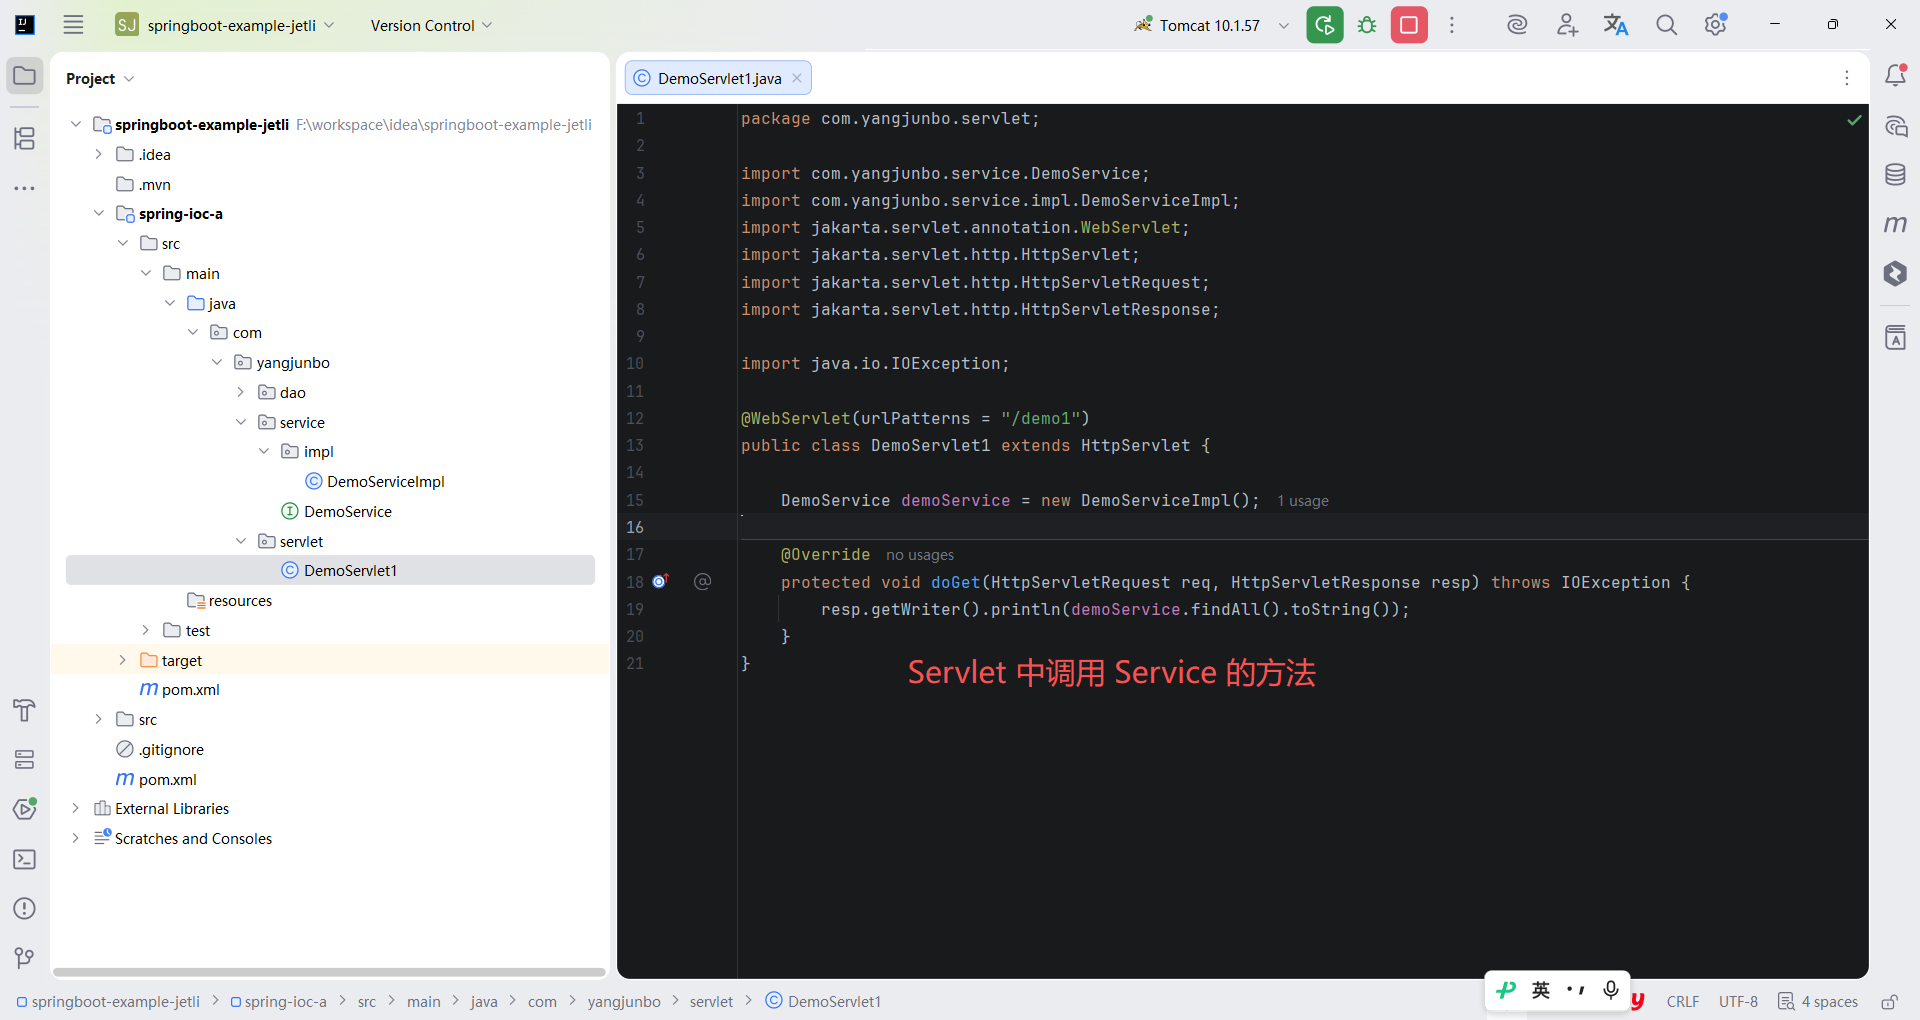This screenshot has width=1920, height=1020.
Task: Click the @ gutter icon on line 18
Action: pyautogui.click(x=703, y=581)
